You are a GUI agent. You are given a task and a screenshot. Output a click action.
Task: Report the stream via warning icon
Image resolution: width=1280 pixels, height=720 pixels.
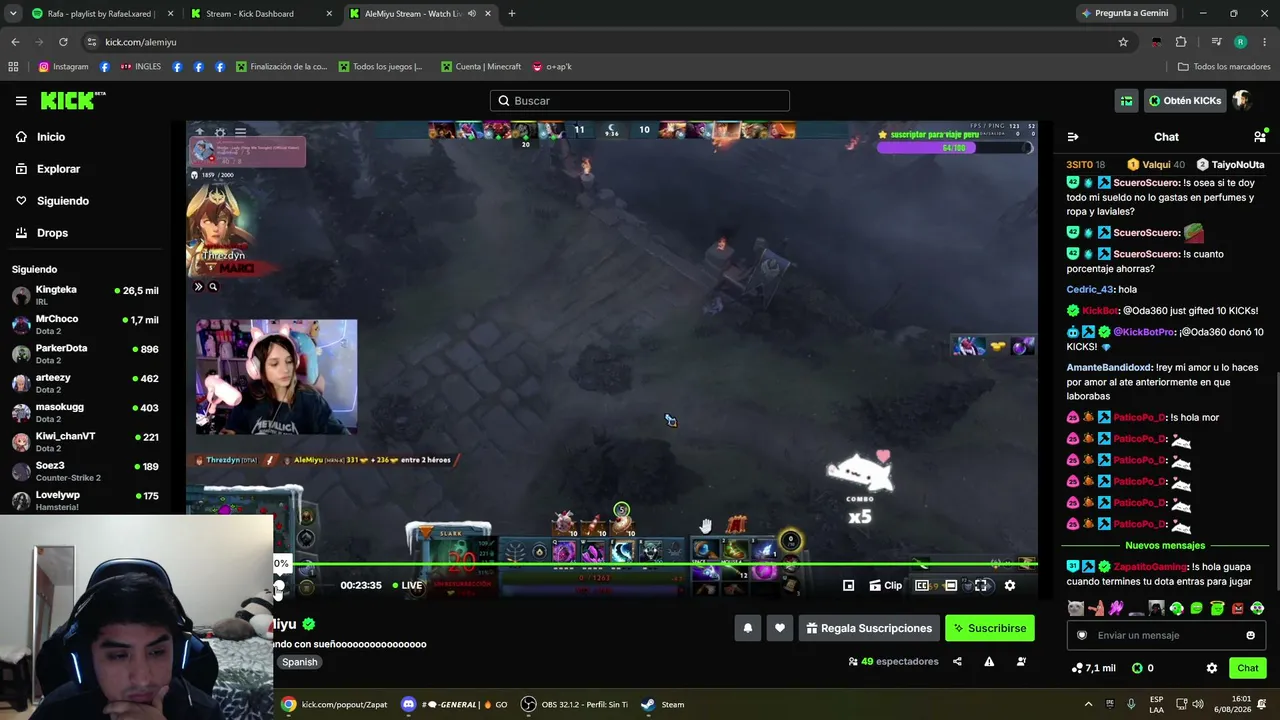coord(989,661)
